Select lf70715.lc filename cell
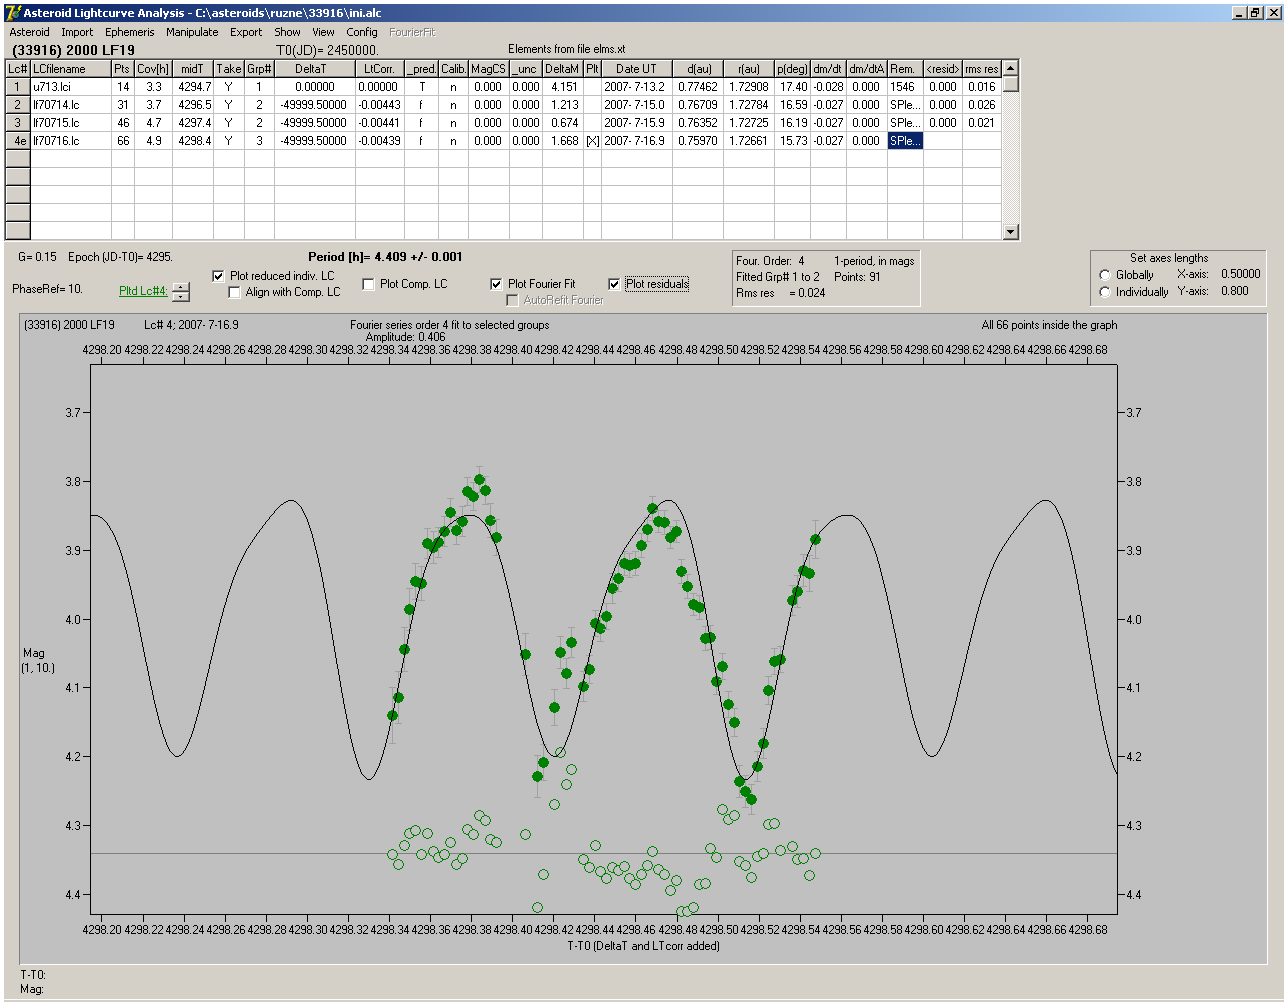This screenshot has width=1288, height=1002. tap(70, 123)
